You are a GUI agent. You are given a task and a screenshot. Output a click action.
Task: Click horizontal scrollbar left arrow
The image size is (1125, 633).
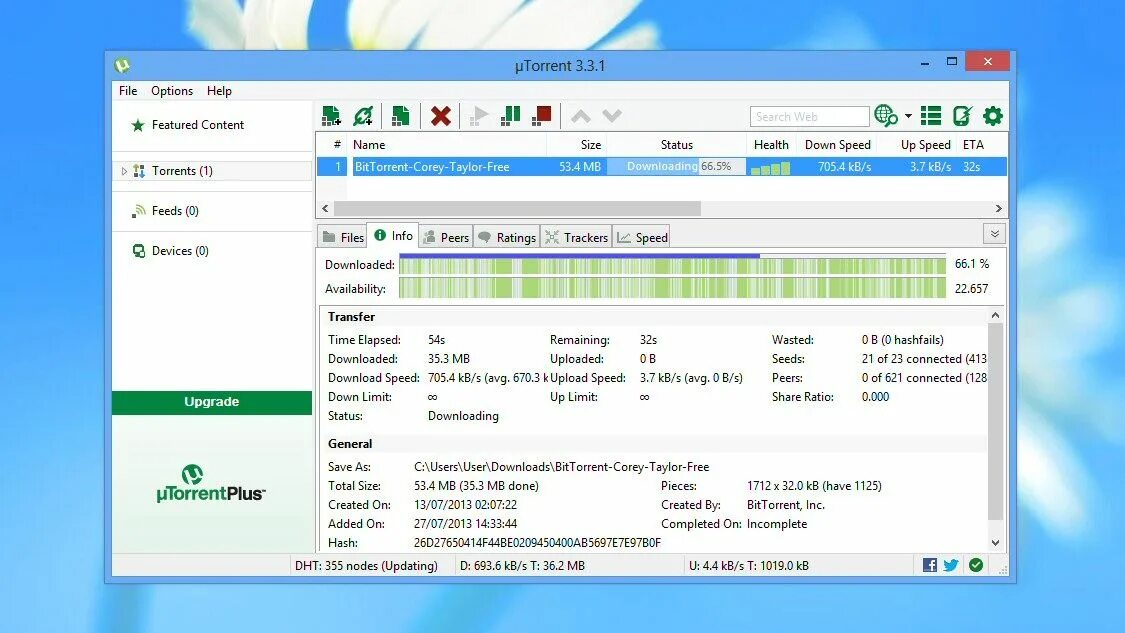(325, 208)
